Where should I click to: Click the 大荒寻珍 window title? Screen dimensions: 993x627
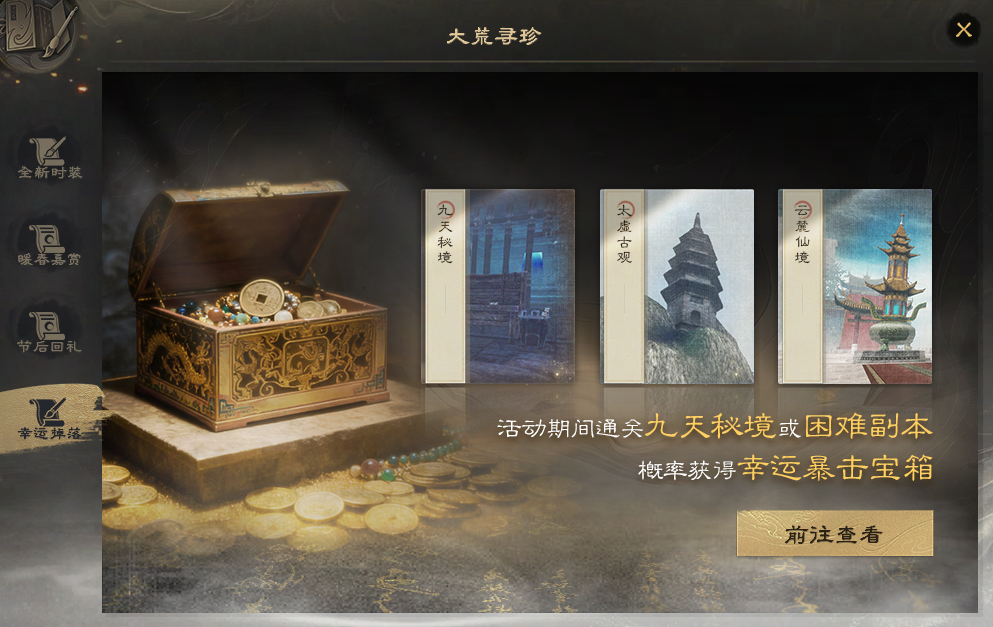(x=493, y=36)
